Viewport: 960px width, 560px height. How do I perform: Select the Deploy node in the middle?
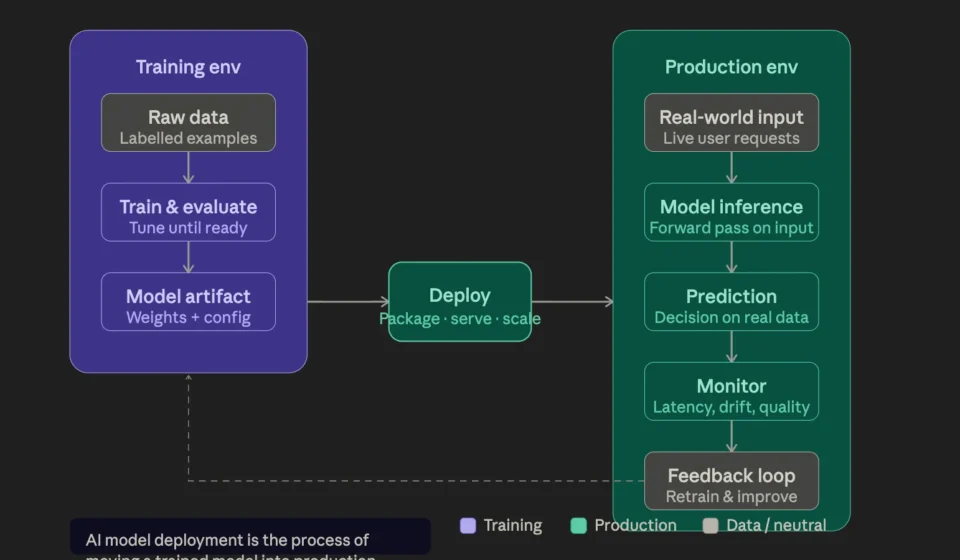[460, 302]
